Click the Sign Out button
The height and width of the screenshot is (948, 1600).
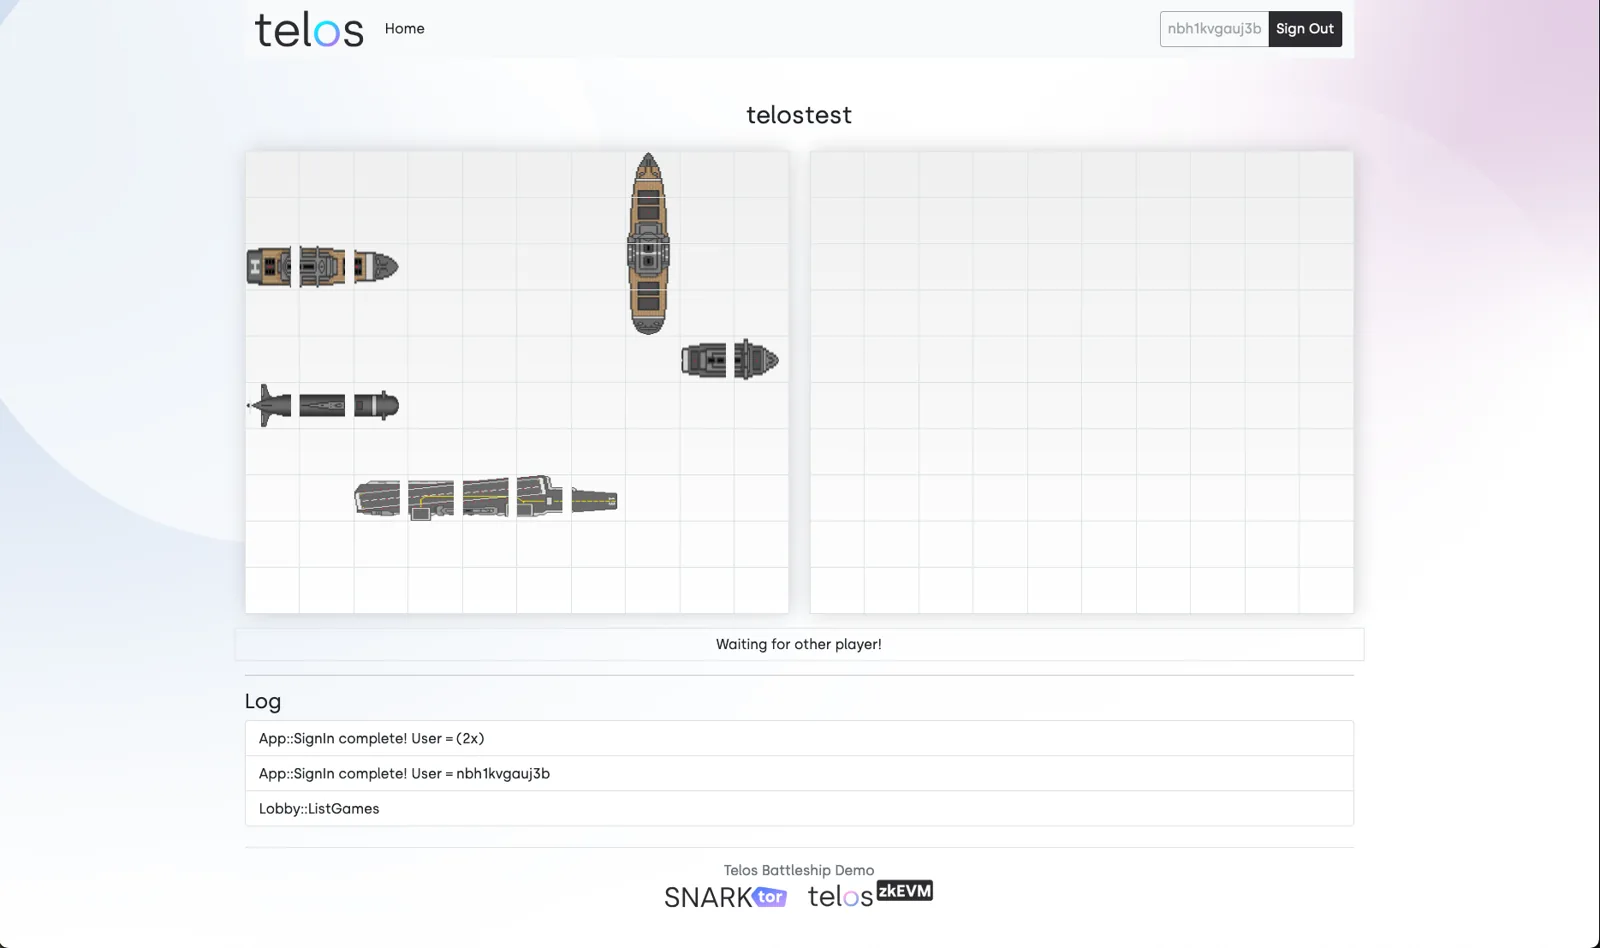pos(1305,29)
